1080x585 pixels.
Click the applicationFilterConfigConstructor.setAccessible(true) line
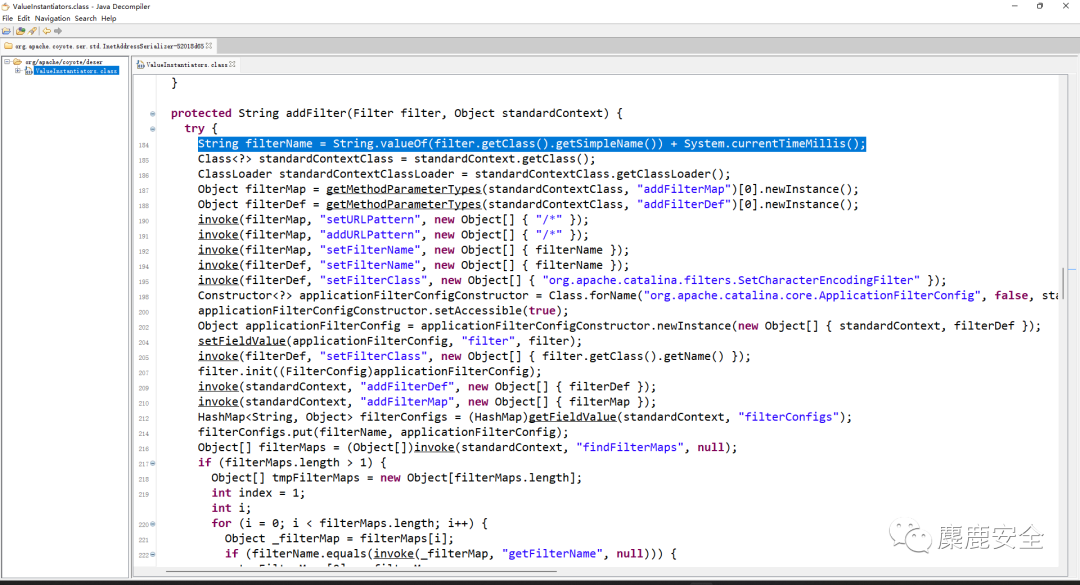(x=384, y=311)
